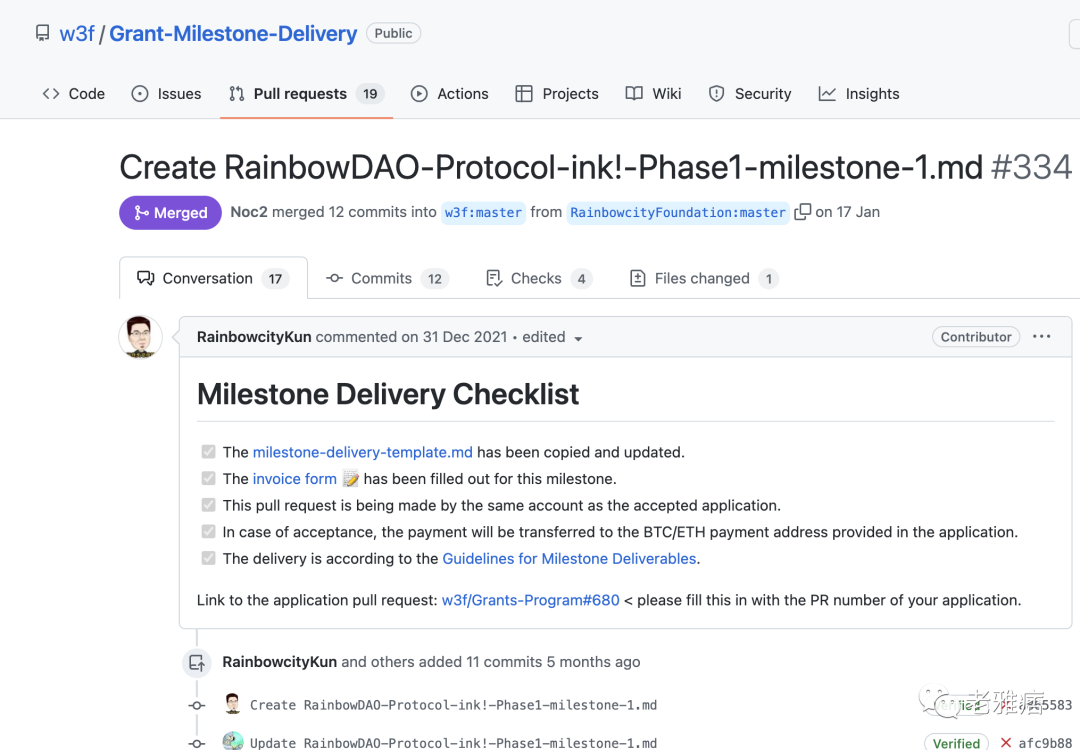View the Files changed tab
Viewport: 1080px width, 750px height.
click(704, 278)
